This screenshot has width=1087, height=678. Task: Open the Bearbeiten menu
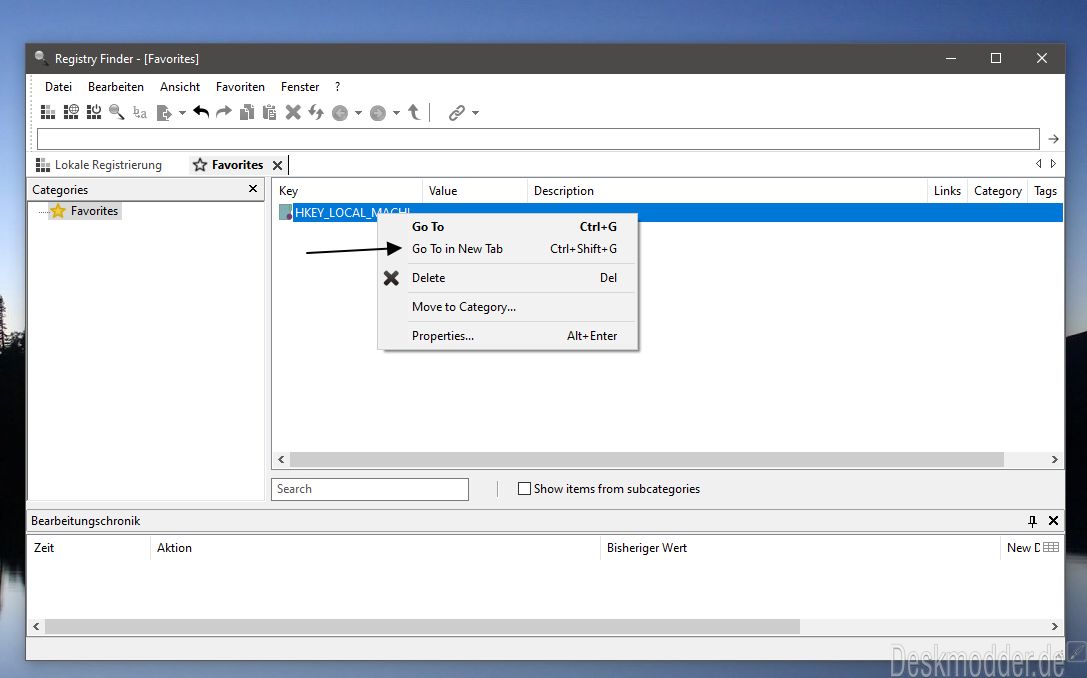116,87
